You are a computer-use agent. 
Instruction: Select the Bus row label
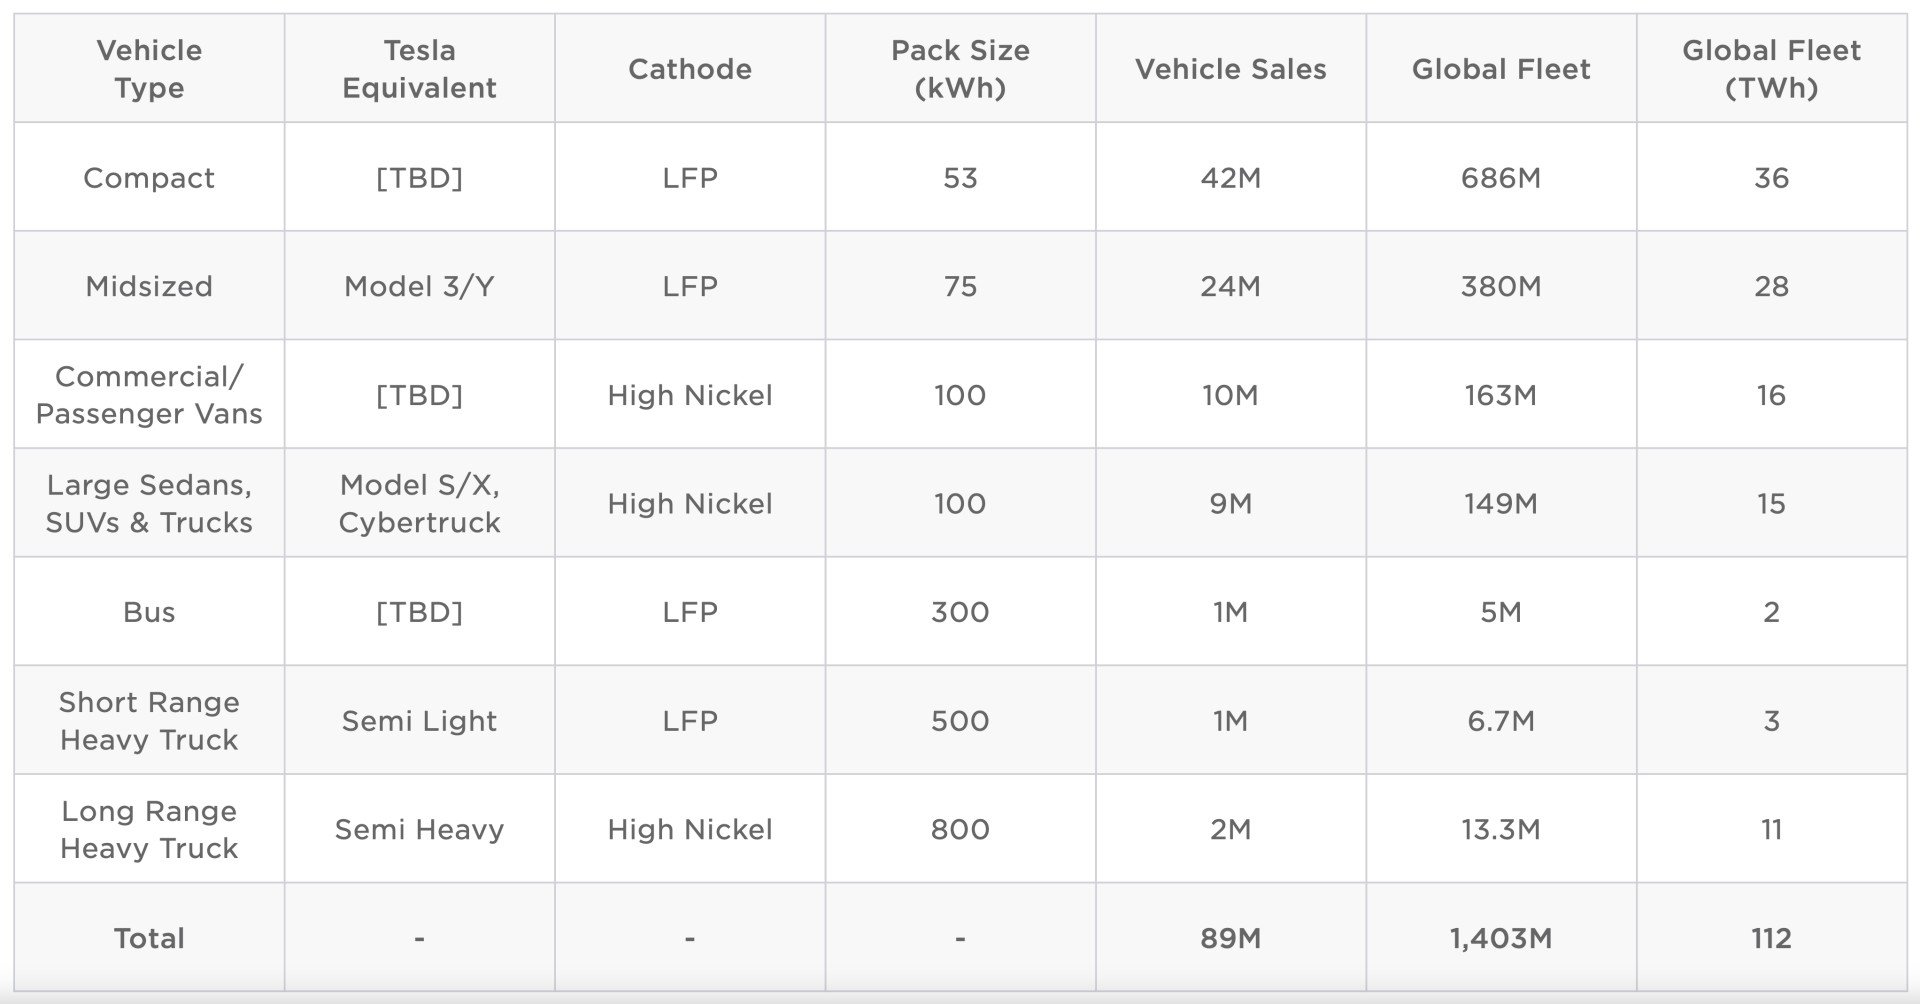click(149, 612)
